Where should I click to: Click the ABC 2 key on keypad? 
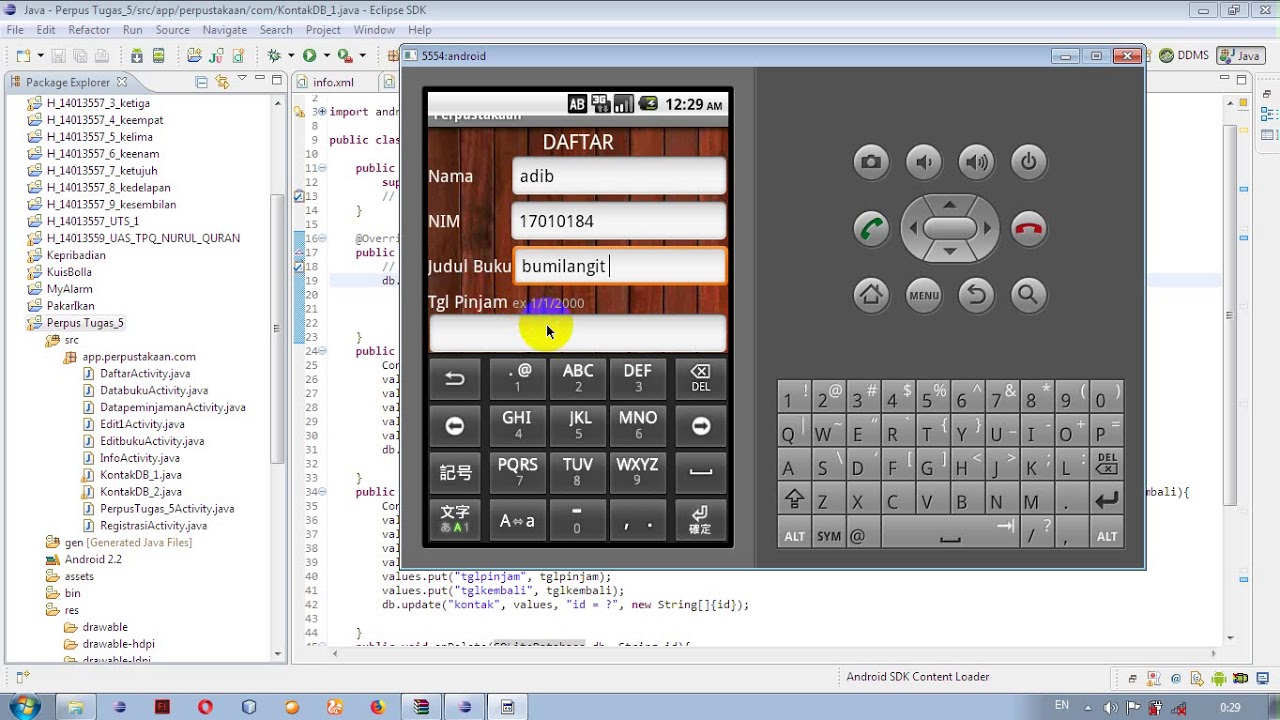click(x=577, y=378)
